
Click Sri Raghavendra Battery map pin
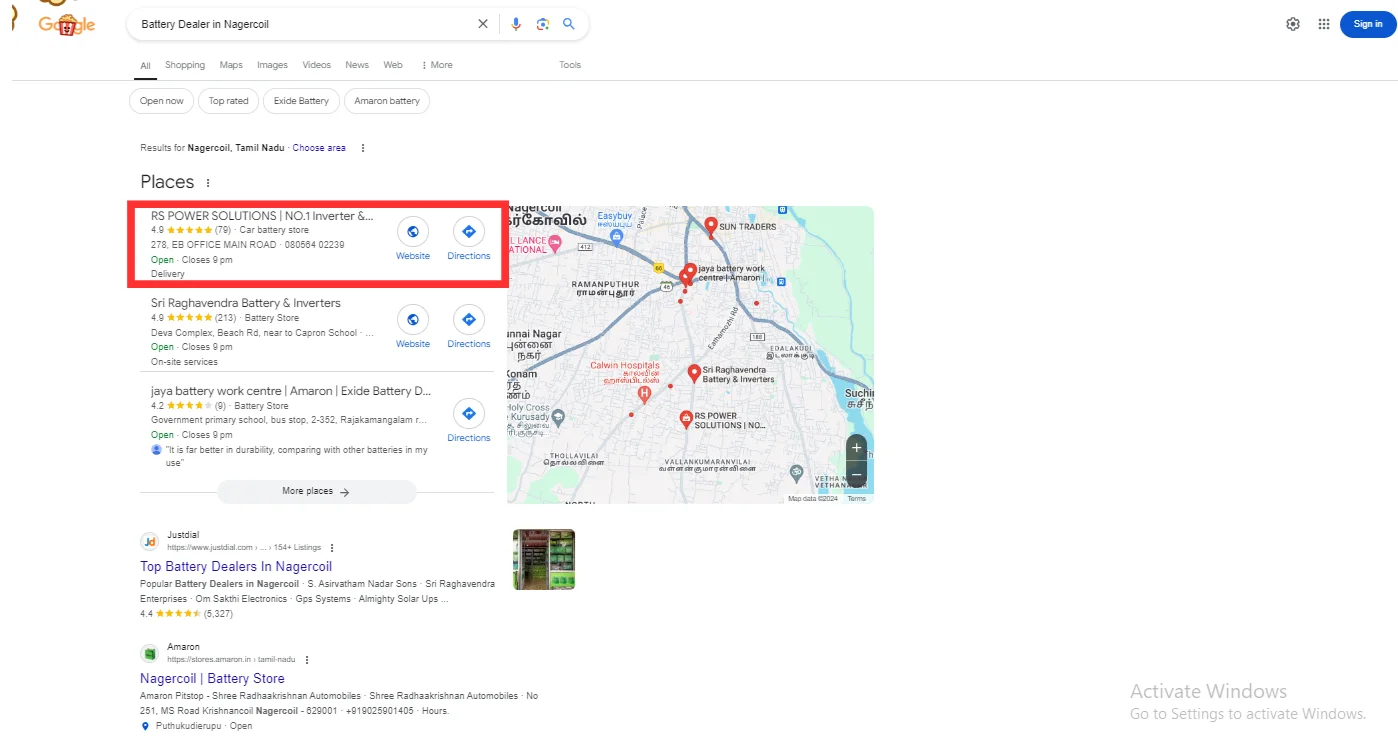[694, 374]
